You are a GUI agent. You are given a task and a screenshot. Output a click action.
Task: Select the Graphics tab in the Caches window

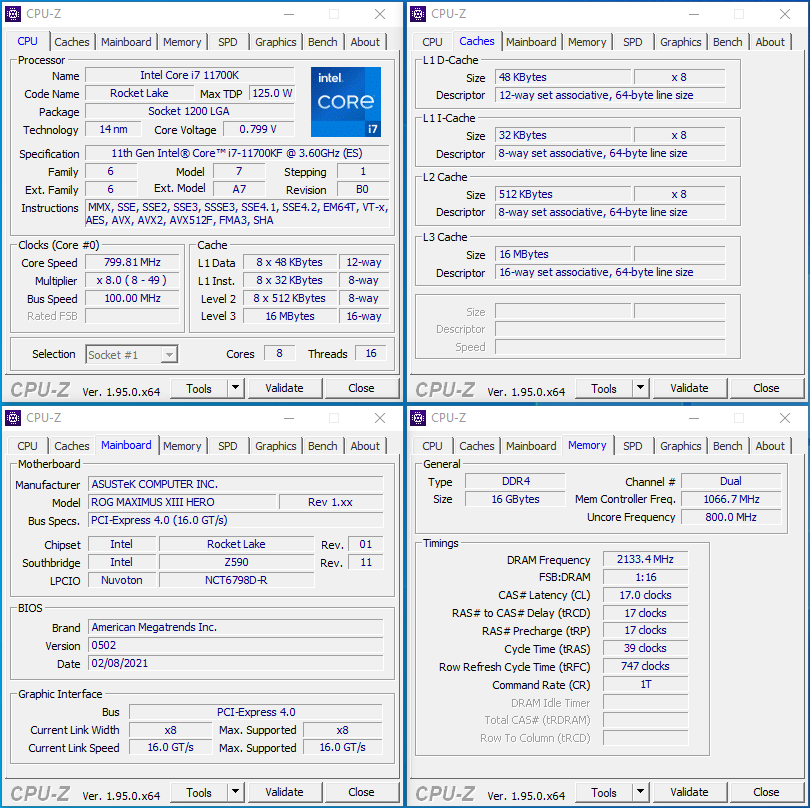coord(680,42)
